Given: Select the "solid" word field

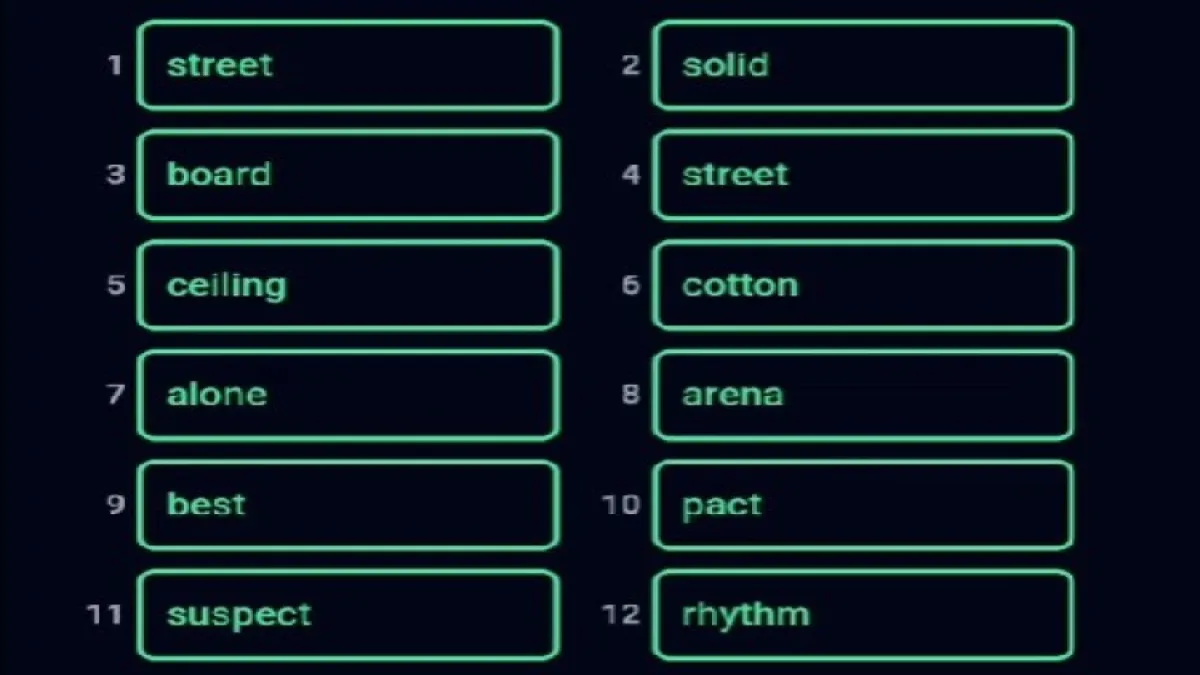Looking at the screenshot, I should click(862, 65).
